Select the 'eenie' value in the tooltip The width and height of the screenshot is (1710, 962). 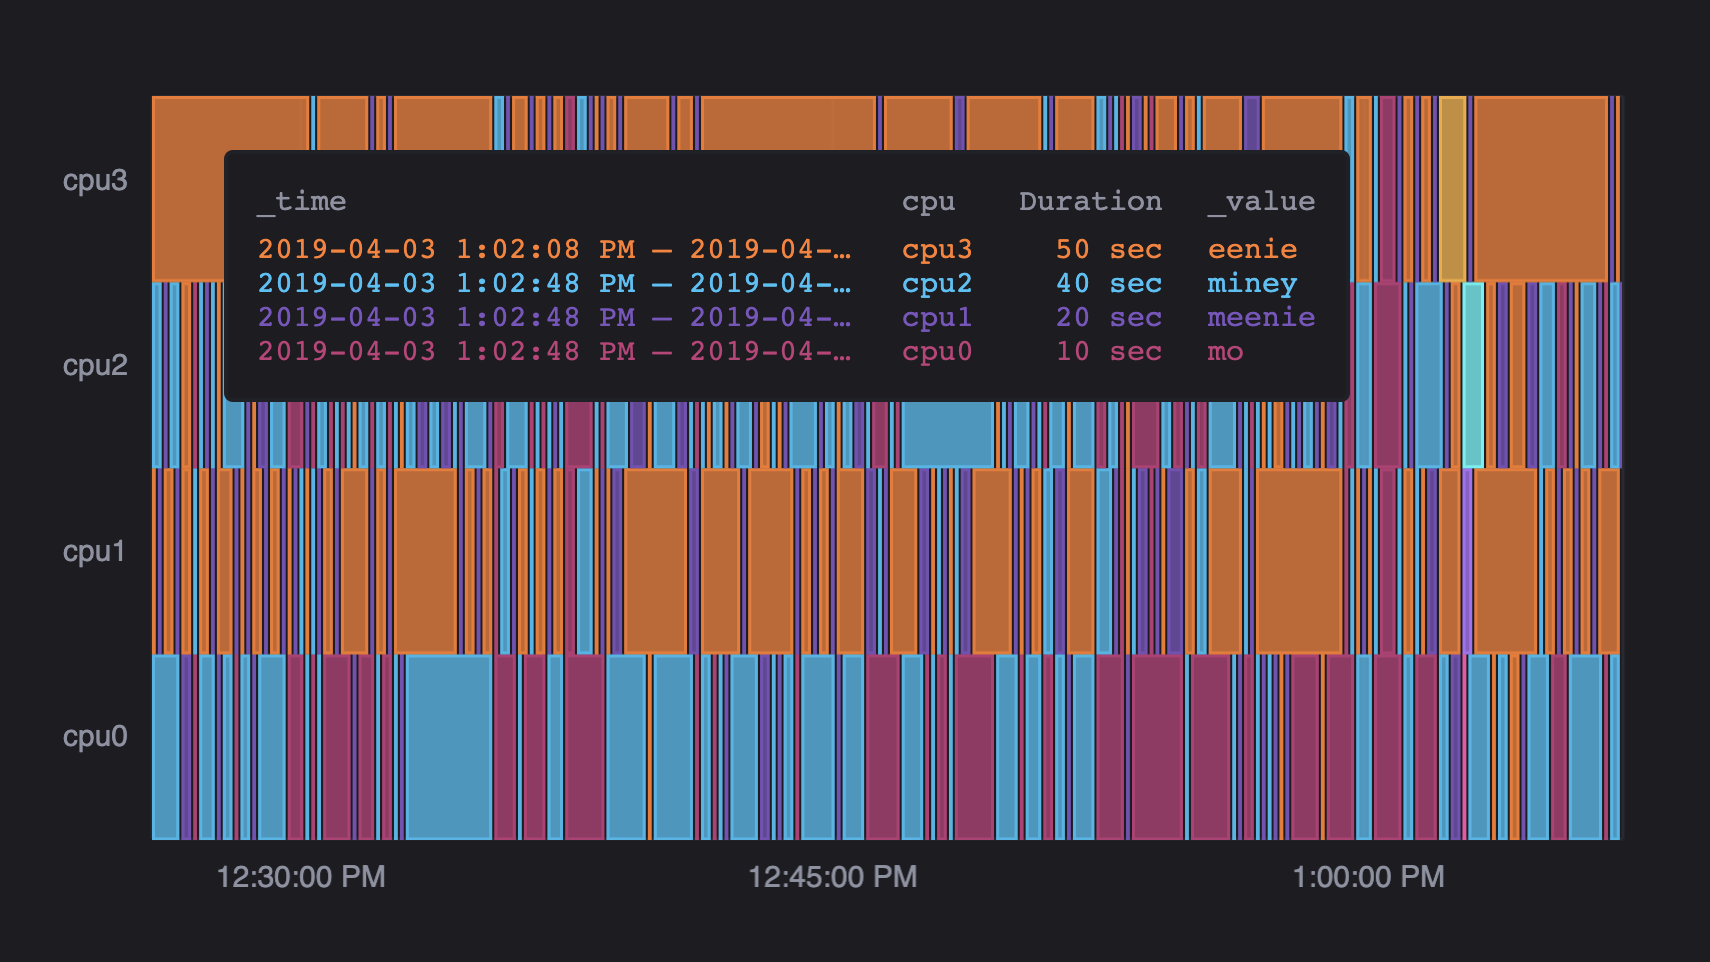click(1252, 249)
